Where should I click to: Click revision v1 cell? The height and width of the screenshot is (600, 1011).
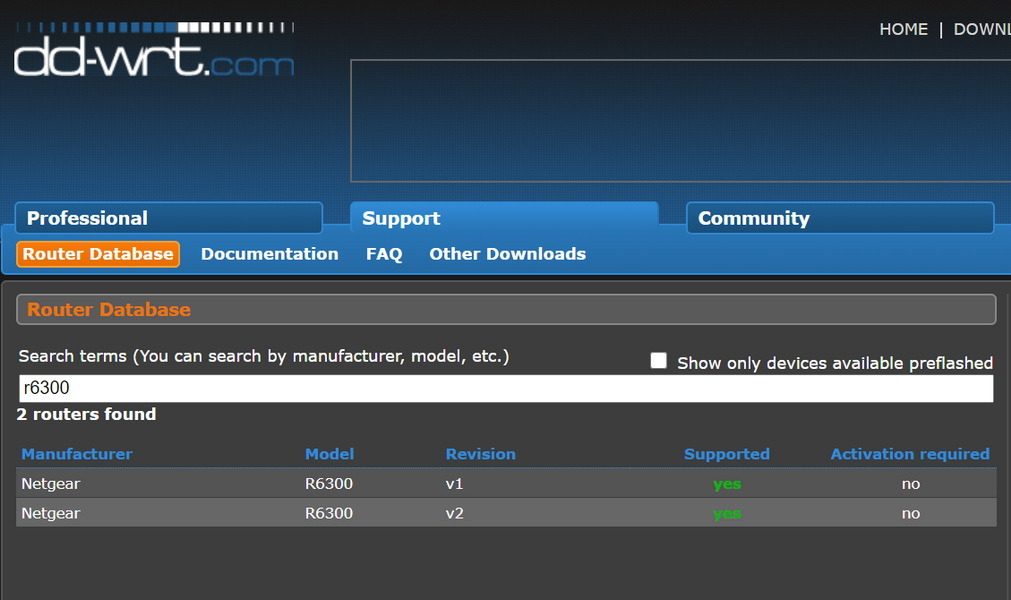pos(455,483)
